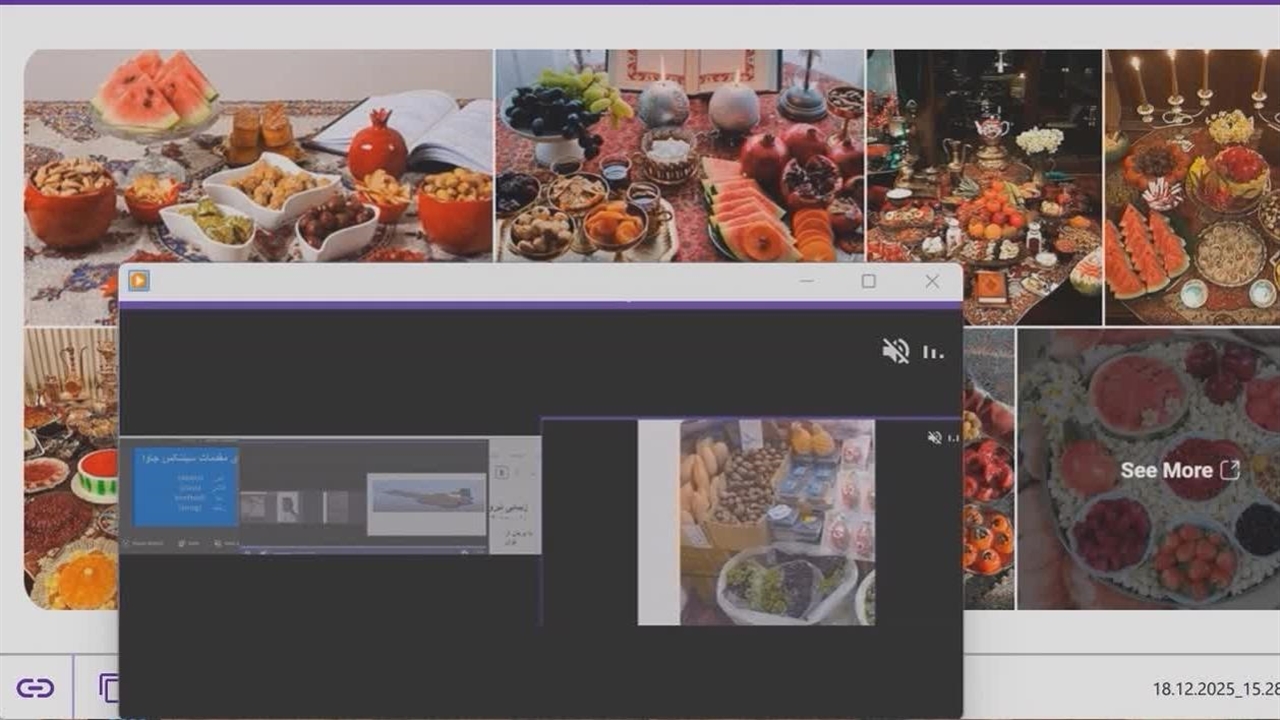Click the small audio bars in nested video
The image size is (1280, 720).
(953, 438)
